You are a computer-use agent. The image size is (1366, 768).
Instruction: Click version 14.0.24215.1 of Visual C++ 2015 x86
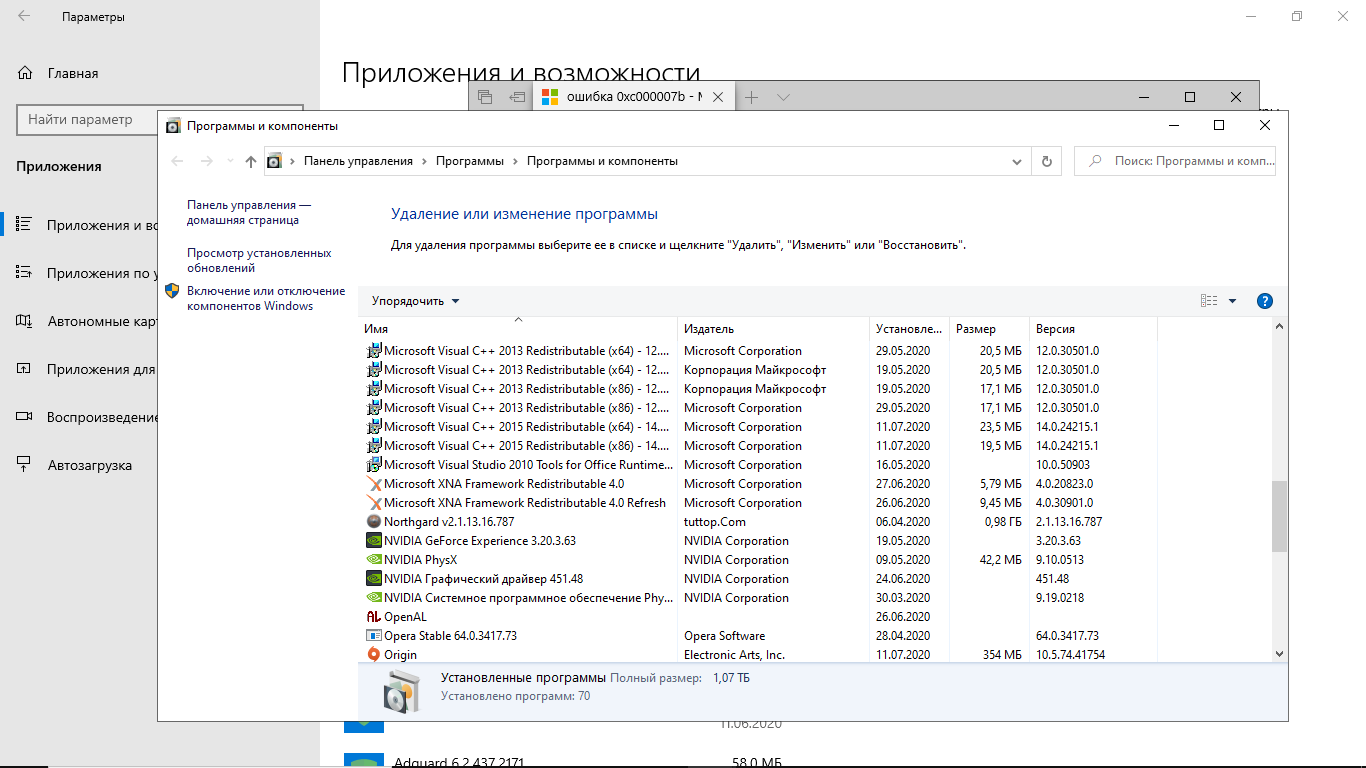point(1067,446)
